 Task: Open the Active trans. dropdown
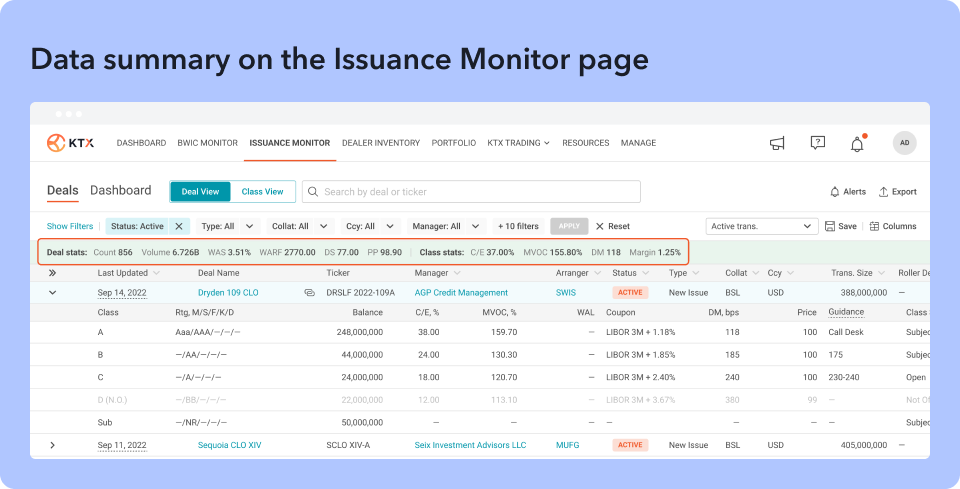(762, 226)
